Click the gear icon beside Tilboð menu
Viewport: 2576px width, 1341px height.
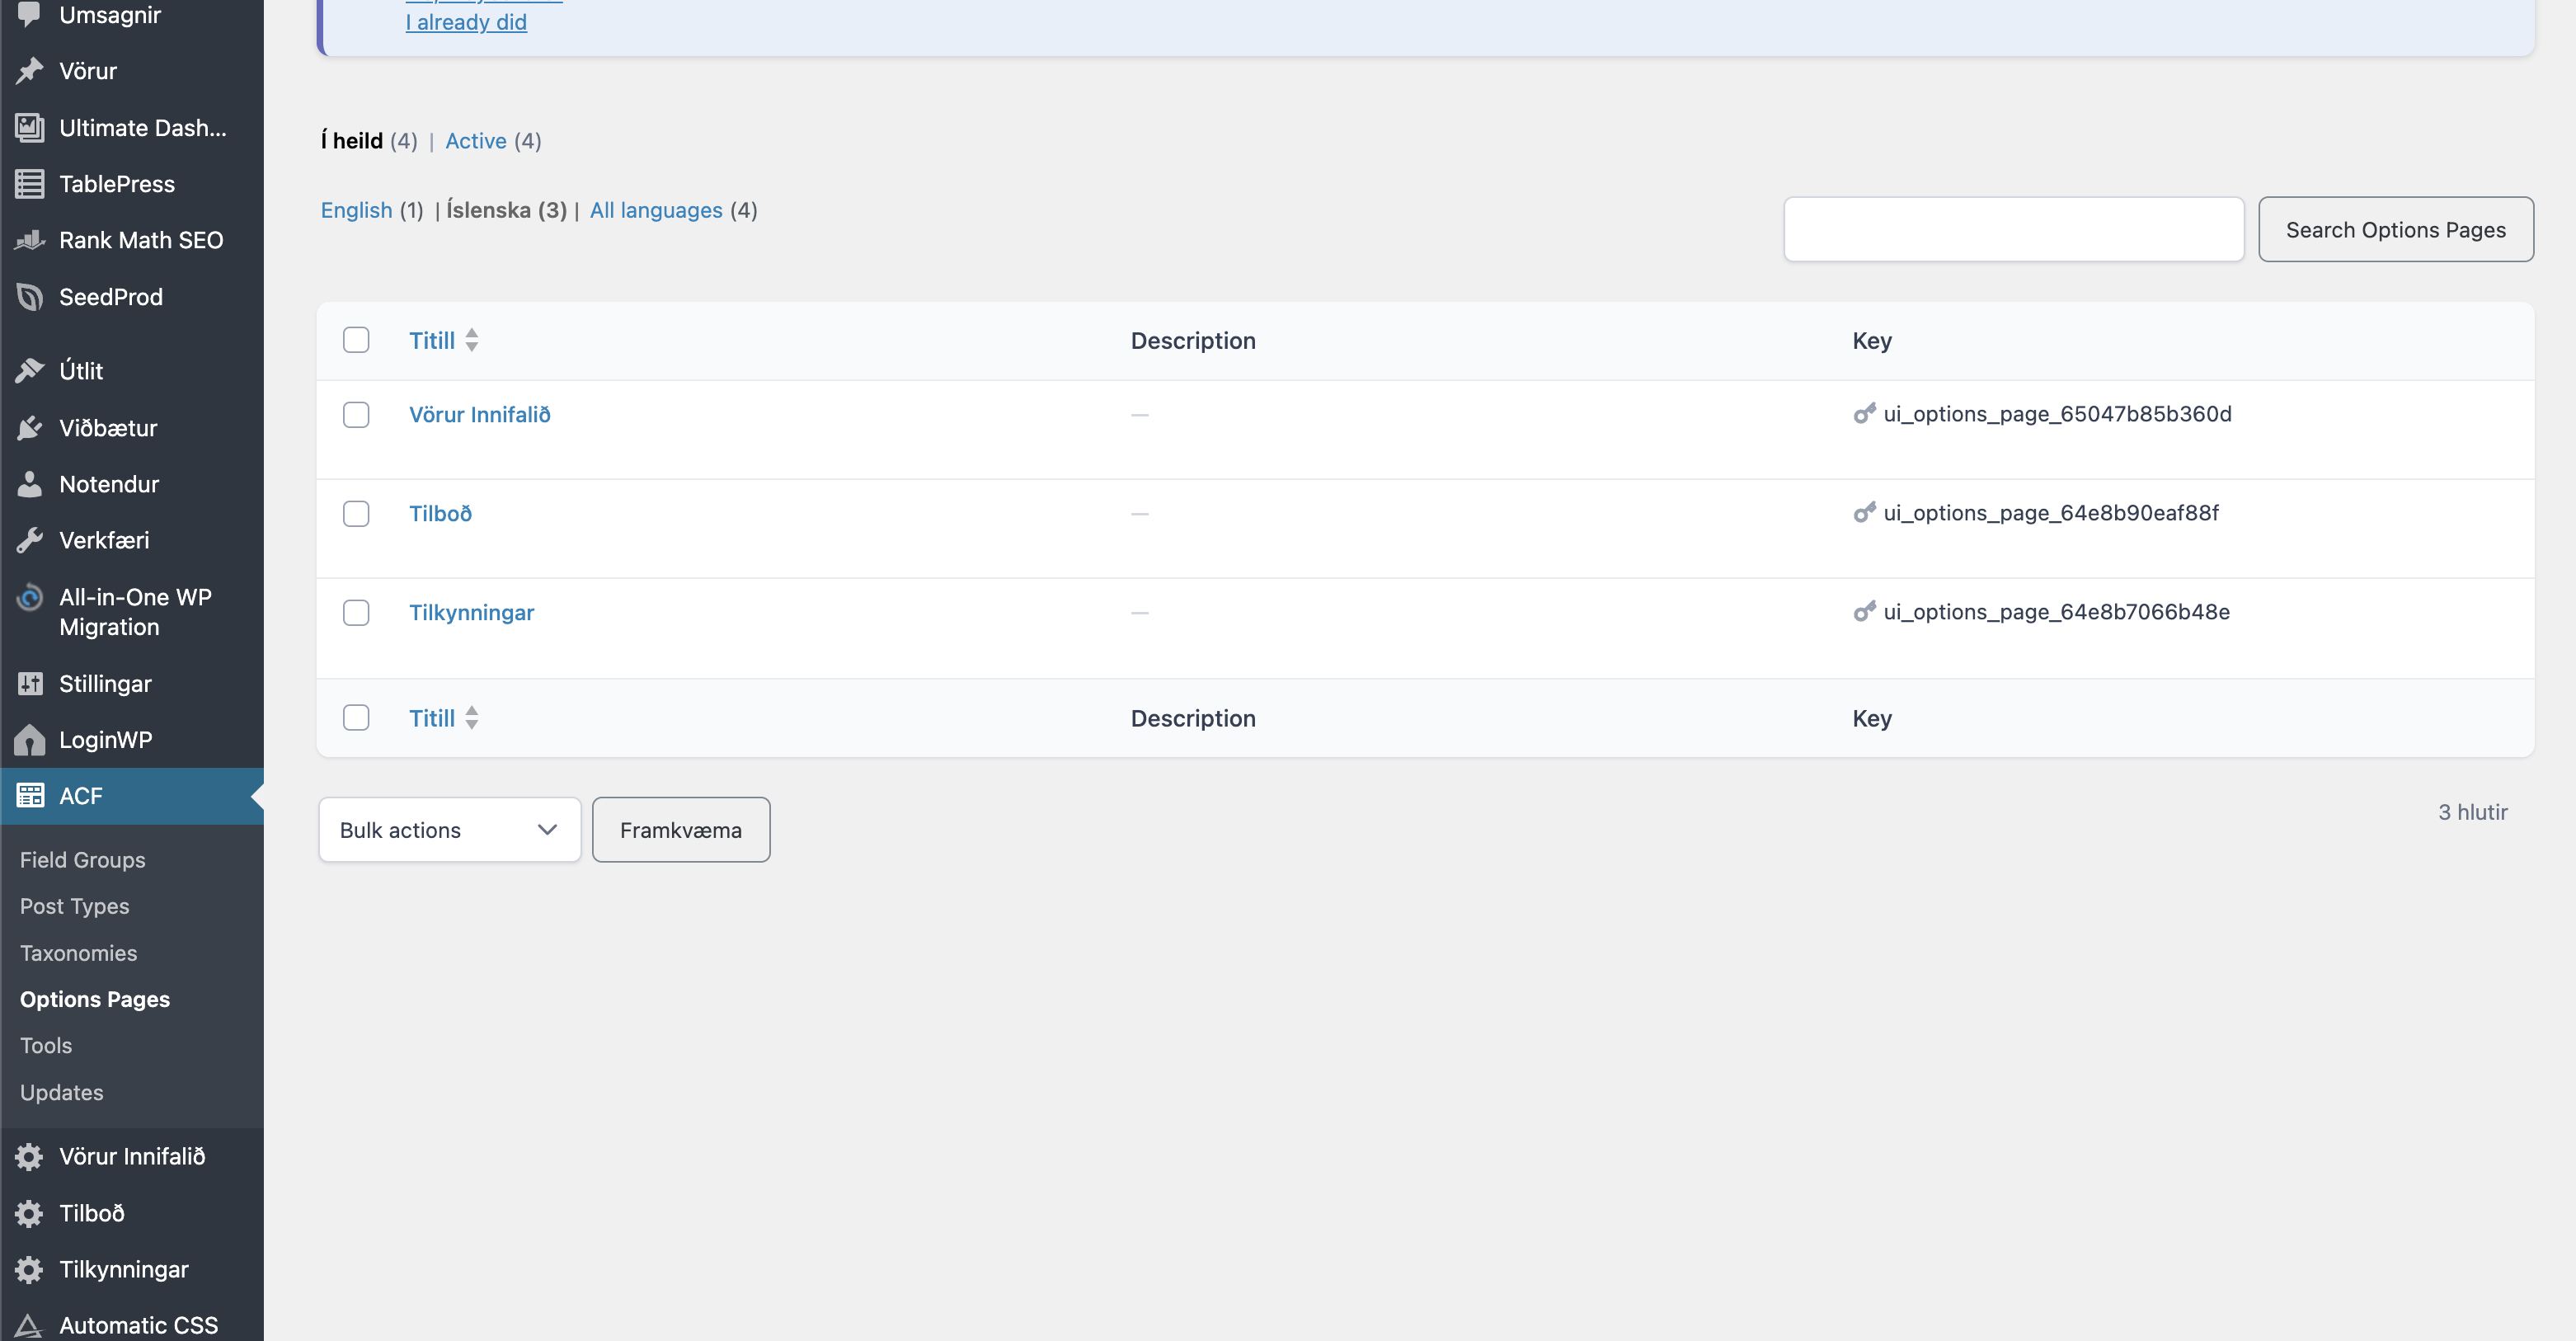(29, 1213)
